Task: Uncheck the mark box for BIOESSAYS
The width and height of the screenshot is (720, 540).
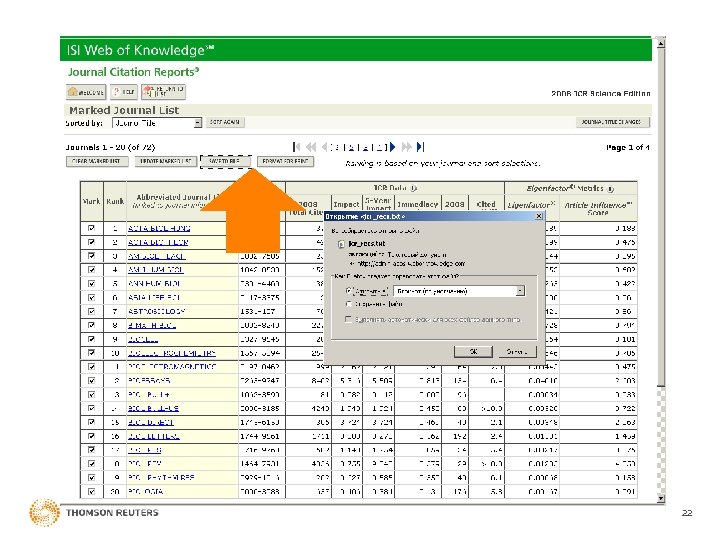Action: click(x=91, y=381)
